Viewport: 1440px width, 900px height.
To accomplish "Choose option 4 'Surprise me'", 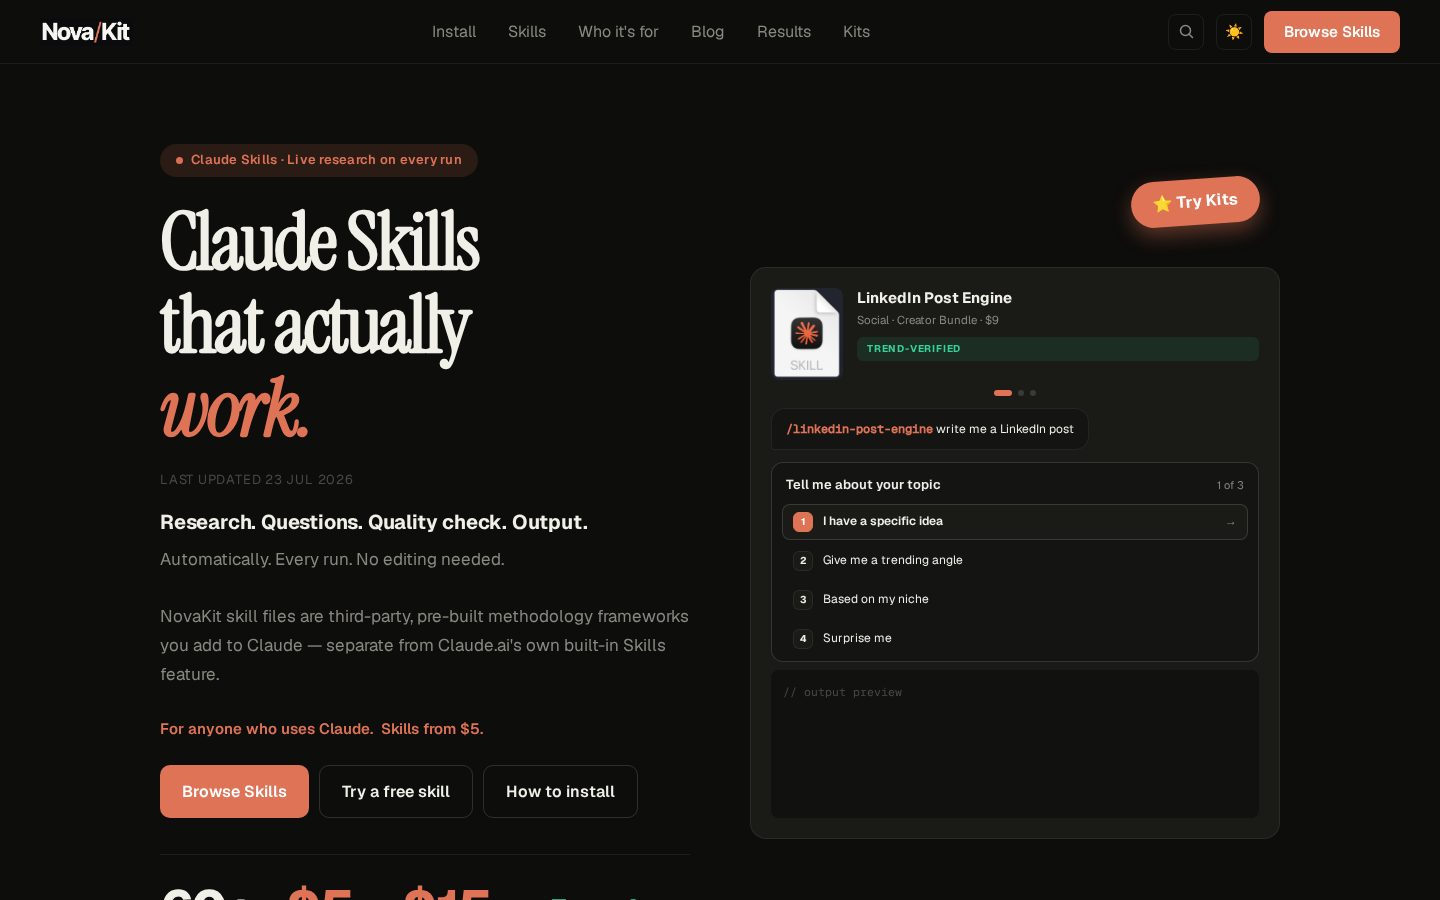I will pos(1015,638).
